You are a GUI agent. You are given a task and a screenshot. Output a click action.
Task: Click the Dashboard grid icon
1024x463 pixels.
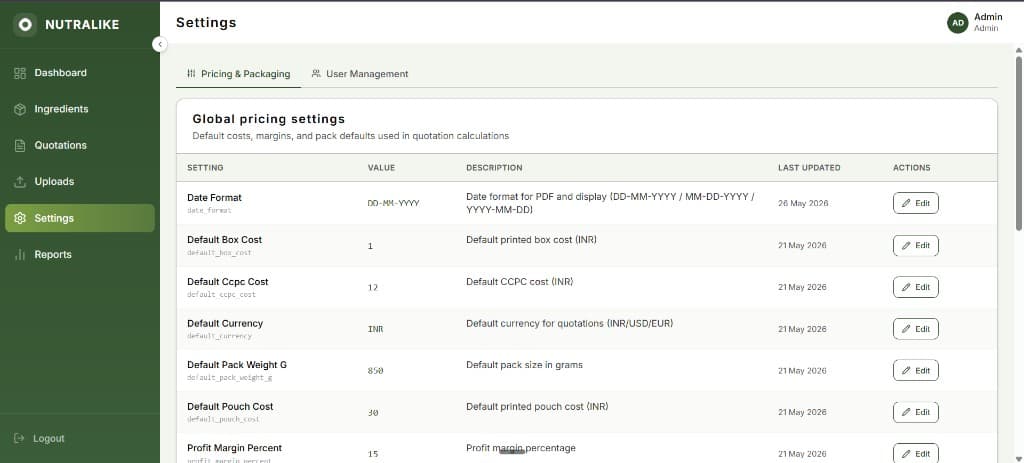pos(20,73)
